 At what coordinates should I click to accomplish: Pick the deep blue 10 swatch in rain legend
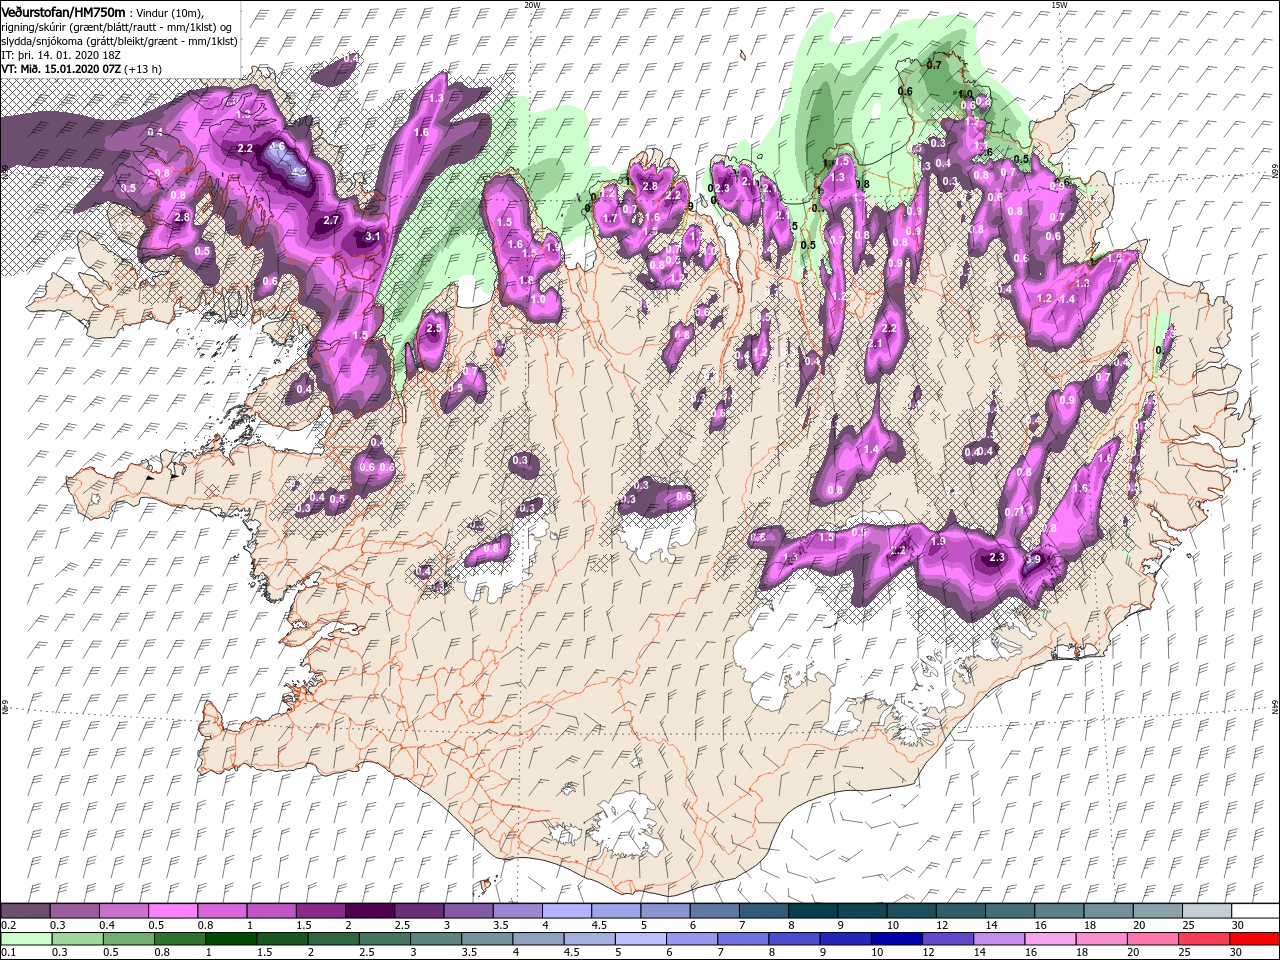point(895,939)
